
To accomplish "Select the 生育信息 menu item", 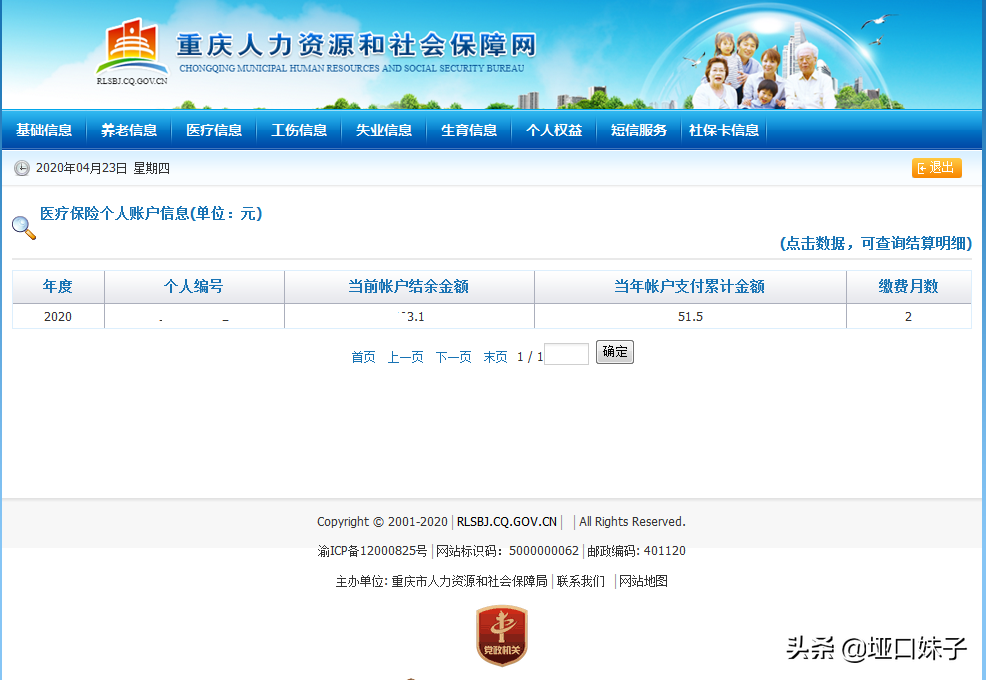I will click(x=469, y=130).
